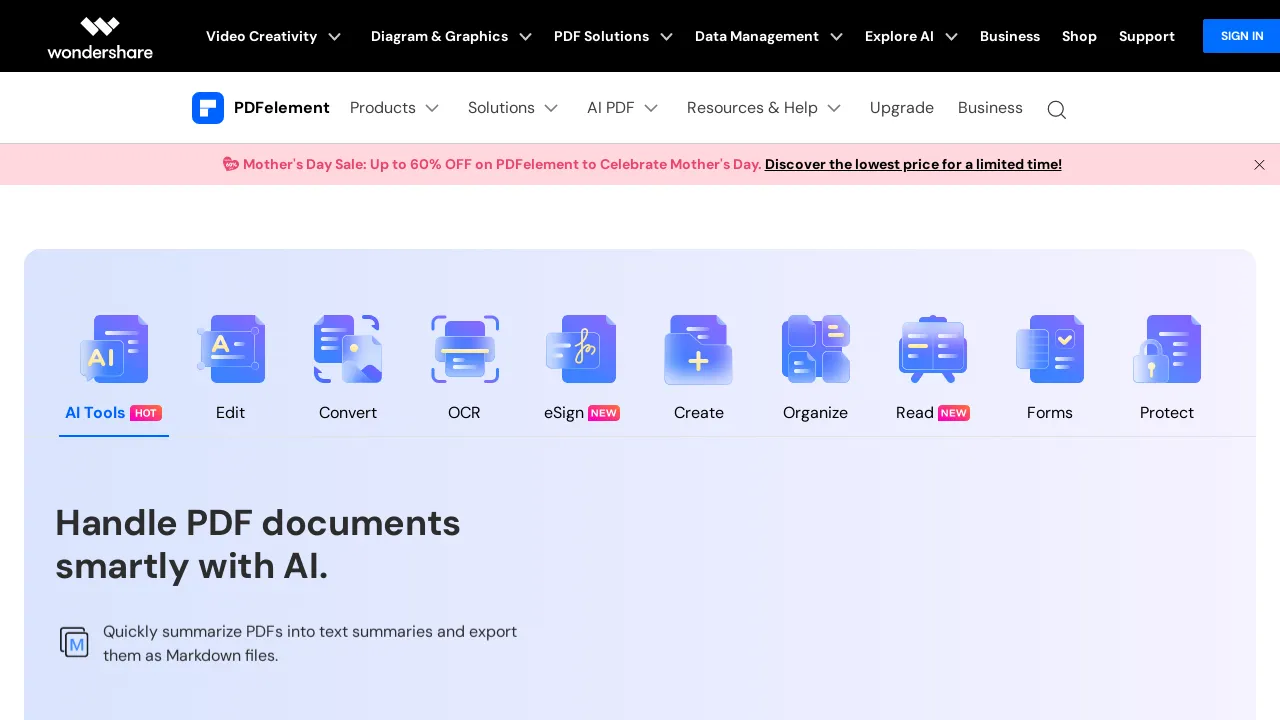Click the PDFelement logo icon

point(208,108)
